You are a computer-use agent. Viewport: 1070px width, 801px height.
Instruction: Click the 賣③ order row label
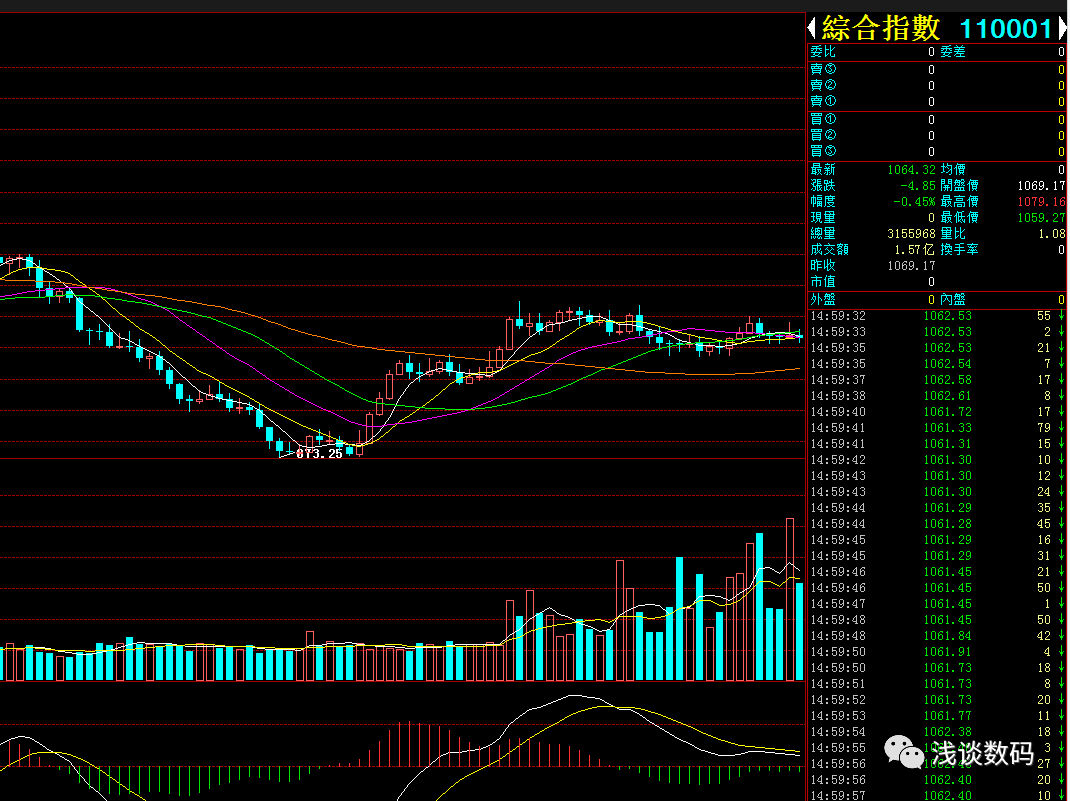(x=823, y=70)
